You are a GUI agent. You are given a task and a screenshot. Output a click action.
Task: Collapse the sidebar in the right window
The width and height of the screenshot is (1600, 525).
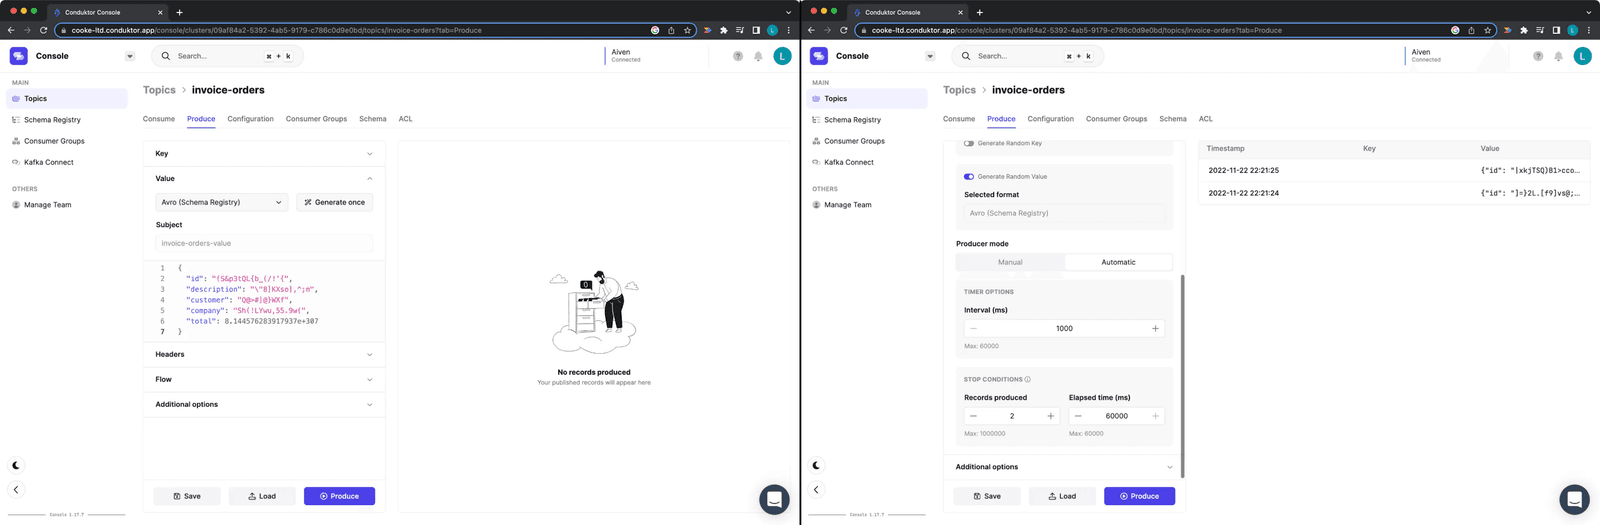coord(816,490)
